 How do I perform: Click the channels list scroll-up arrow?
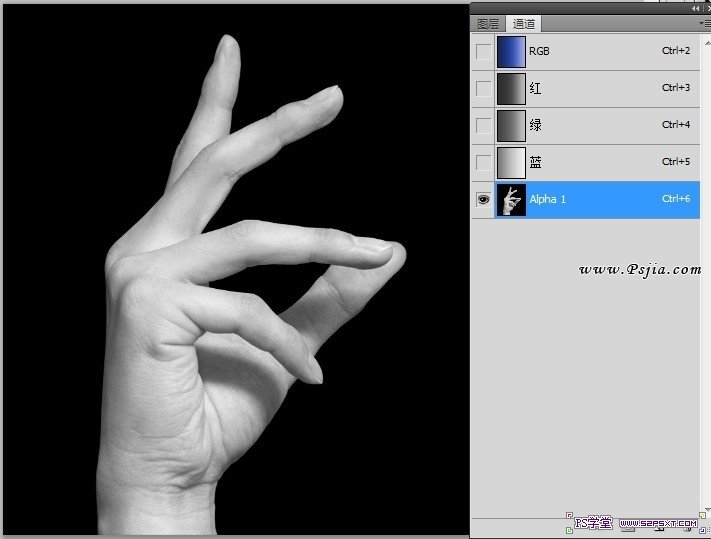[x=707, y=43]
